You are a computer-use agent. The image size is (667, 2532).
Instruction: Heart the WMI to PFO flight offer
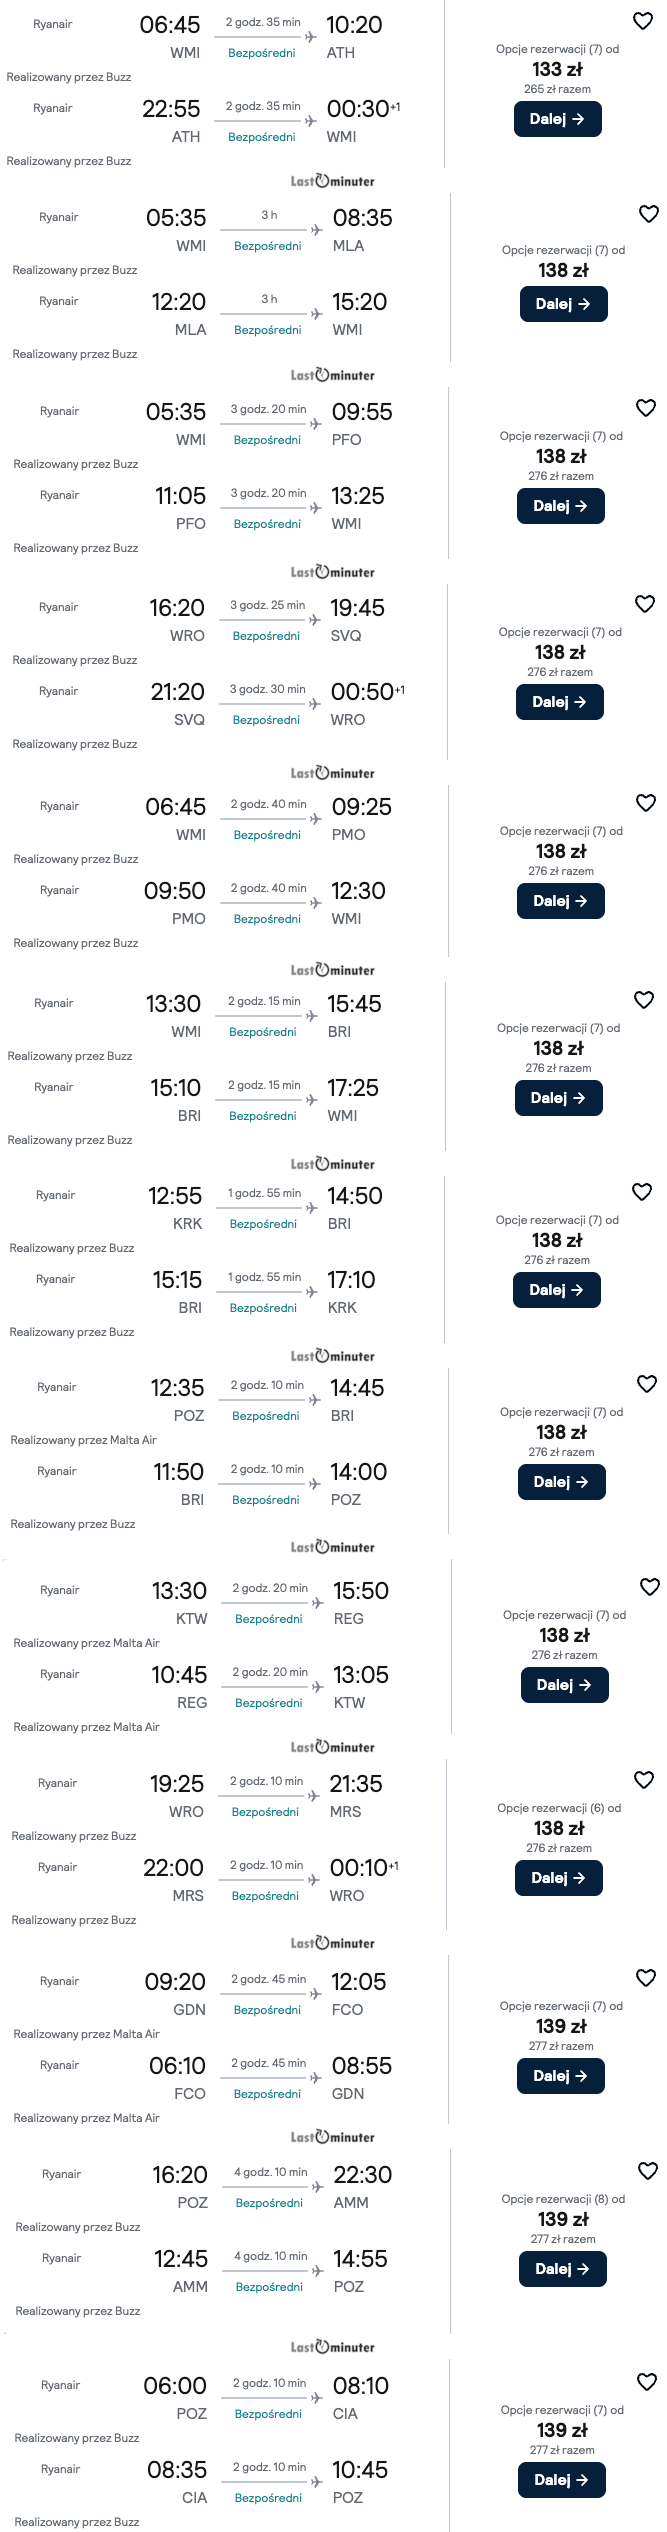(646, 408)
